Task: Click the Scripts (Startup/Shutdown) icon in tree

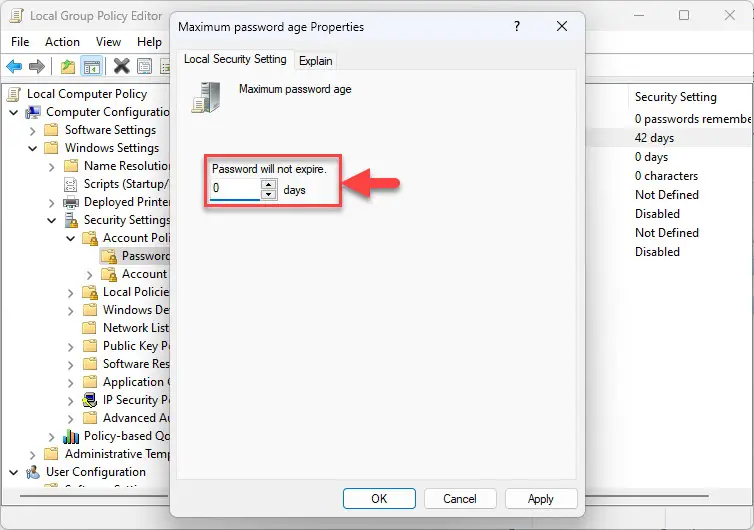Action: tap(71, 184)
